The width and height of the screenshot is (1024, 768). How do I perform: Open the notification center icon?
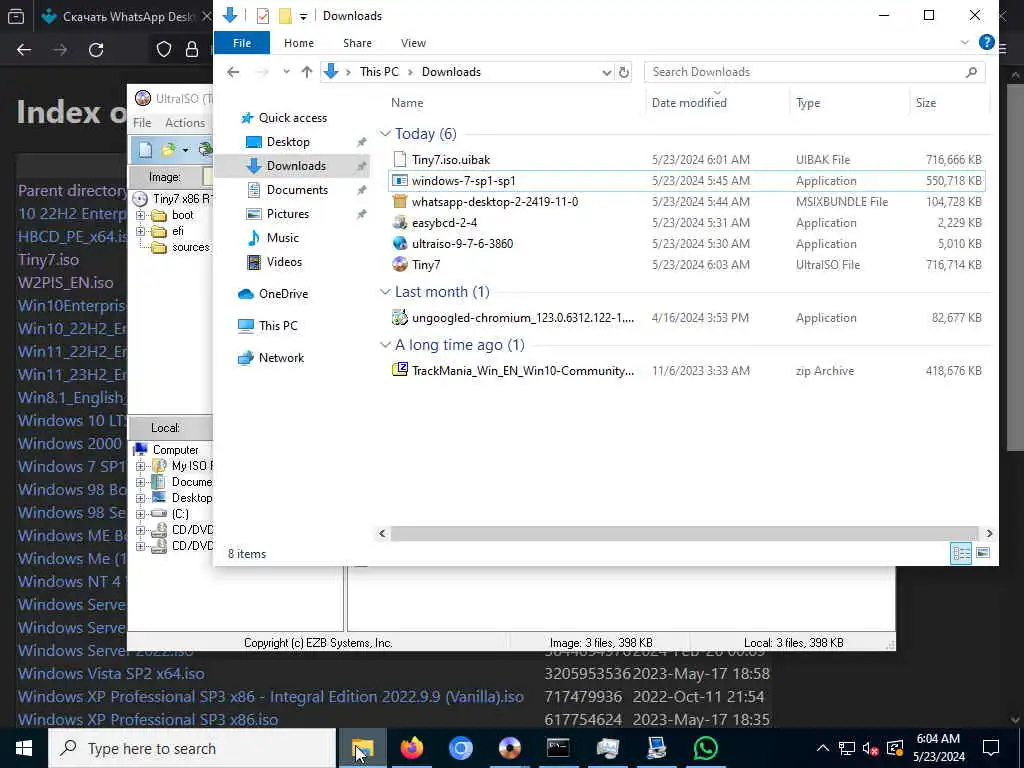[x=991, y=748]
